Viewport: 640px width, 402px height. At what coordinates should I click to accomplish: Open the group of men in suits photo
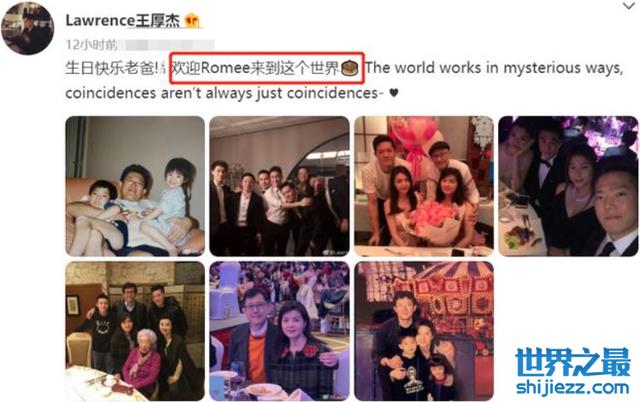280,186
